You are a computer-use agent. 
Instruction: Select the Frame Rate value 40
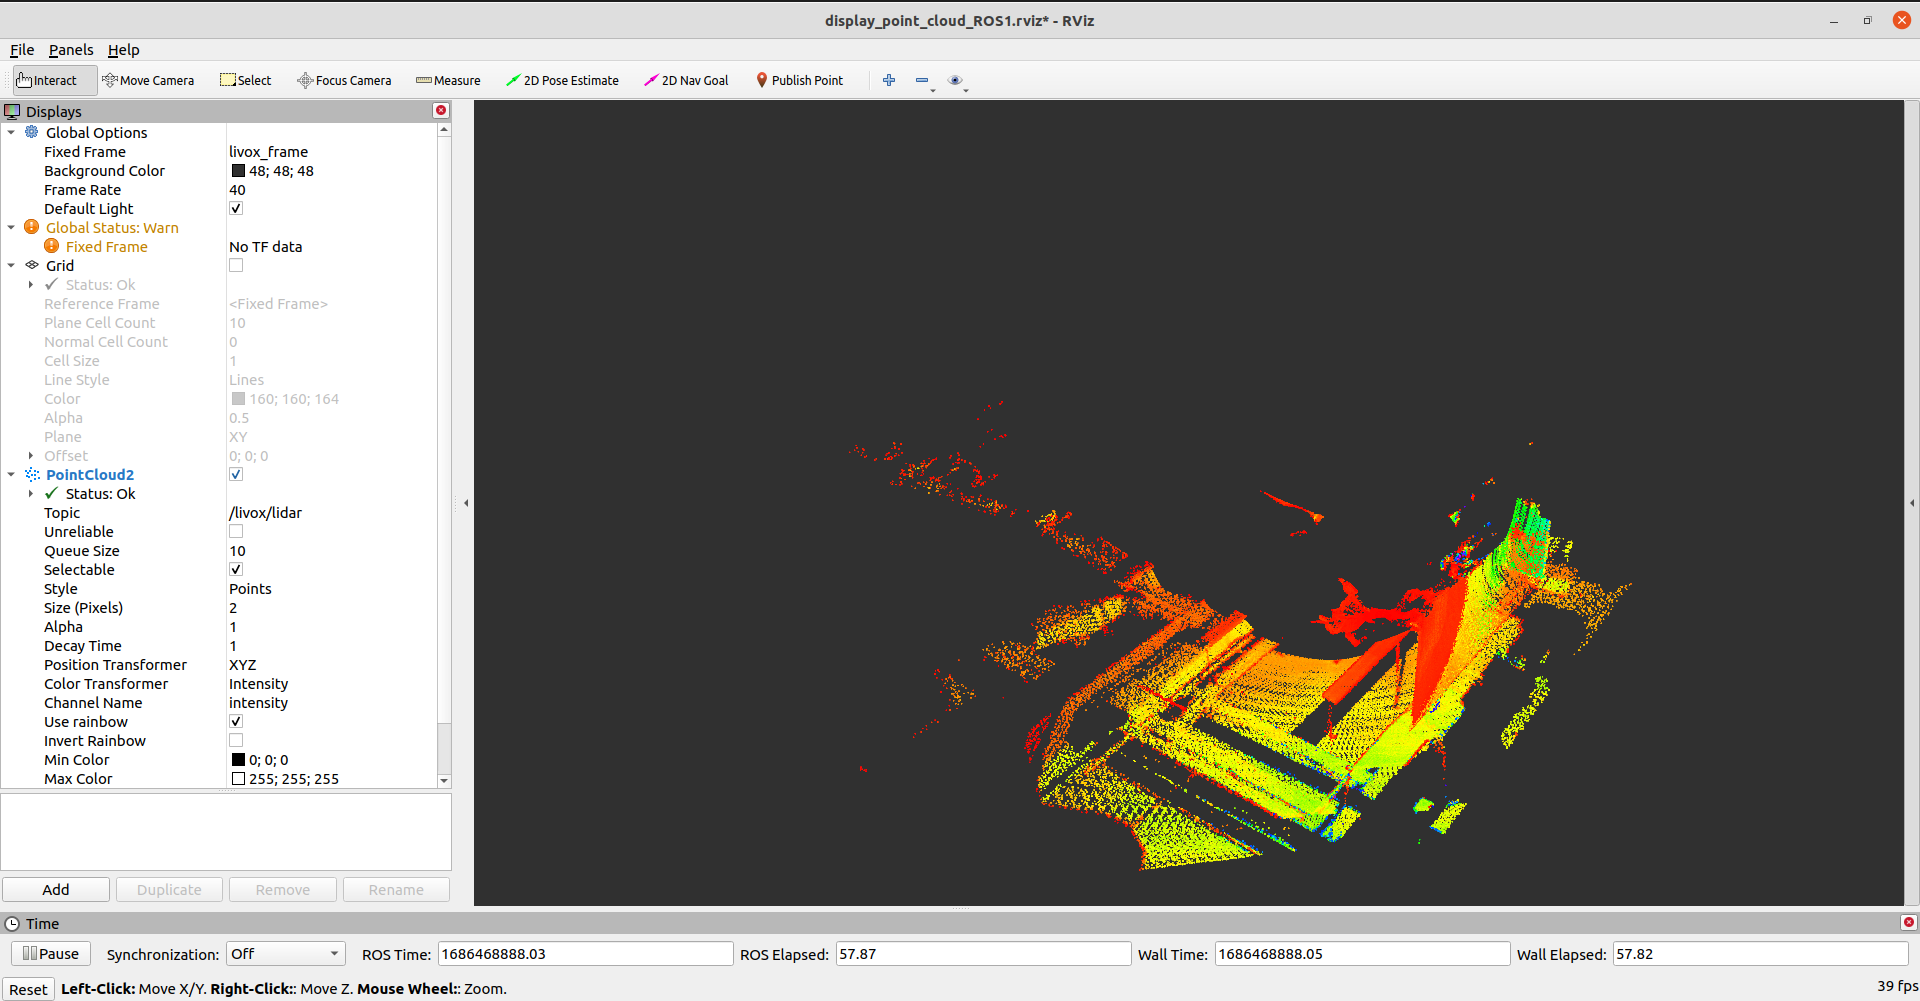coord(237,189)
